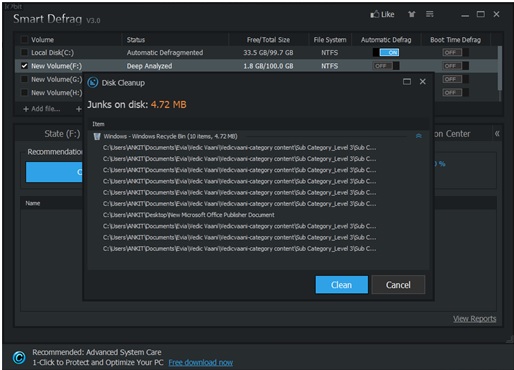This screenshot has width=514, height=370.
Task: Open the skin shirt icon
Action: [412, 14]
